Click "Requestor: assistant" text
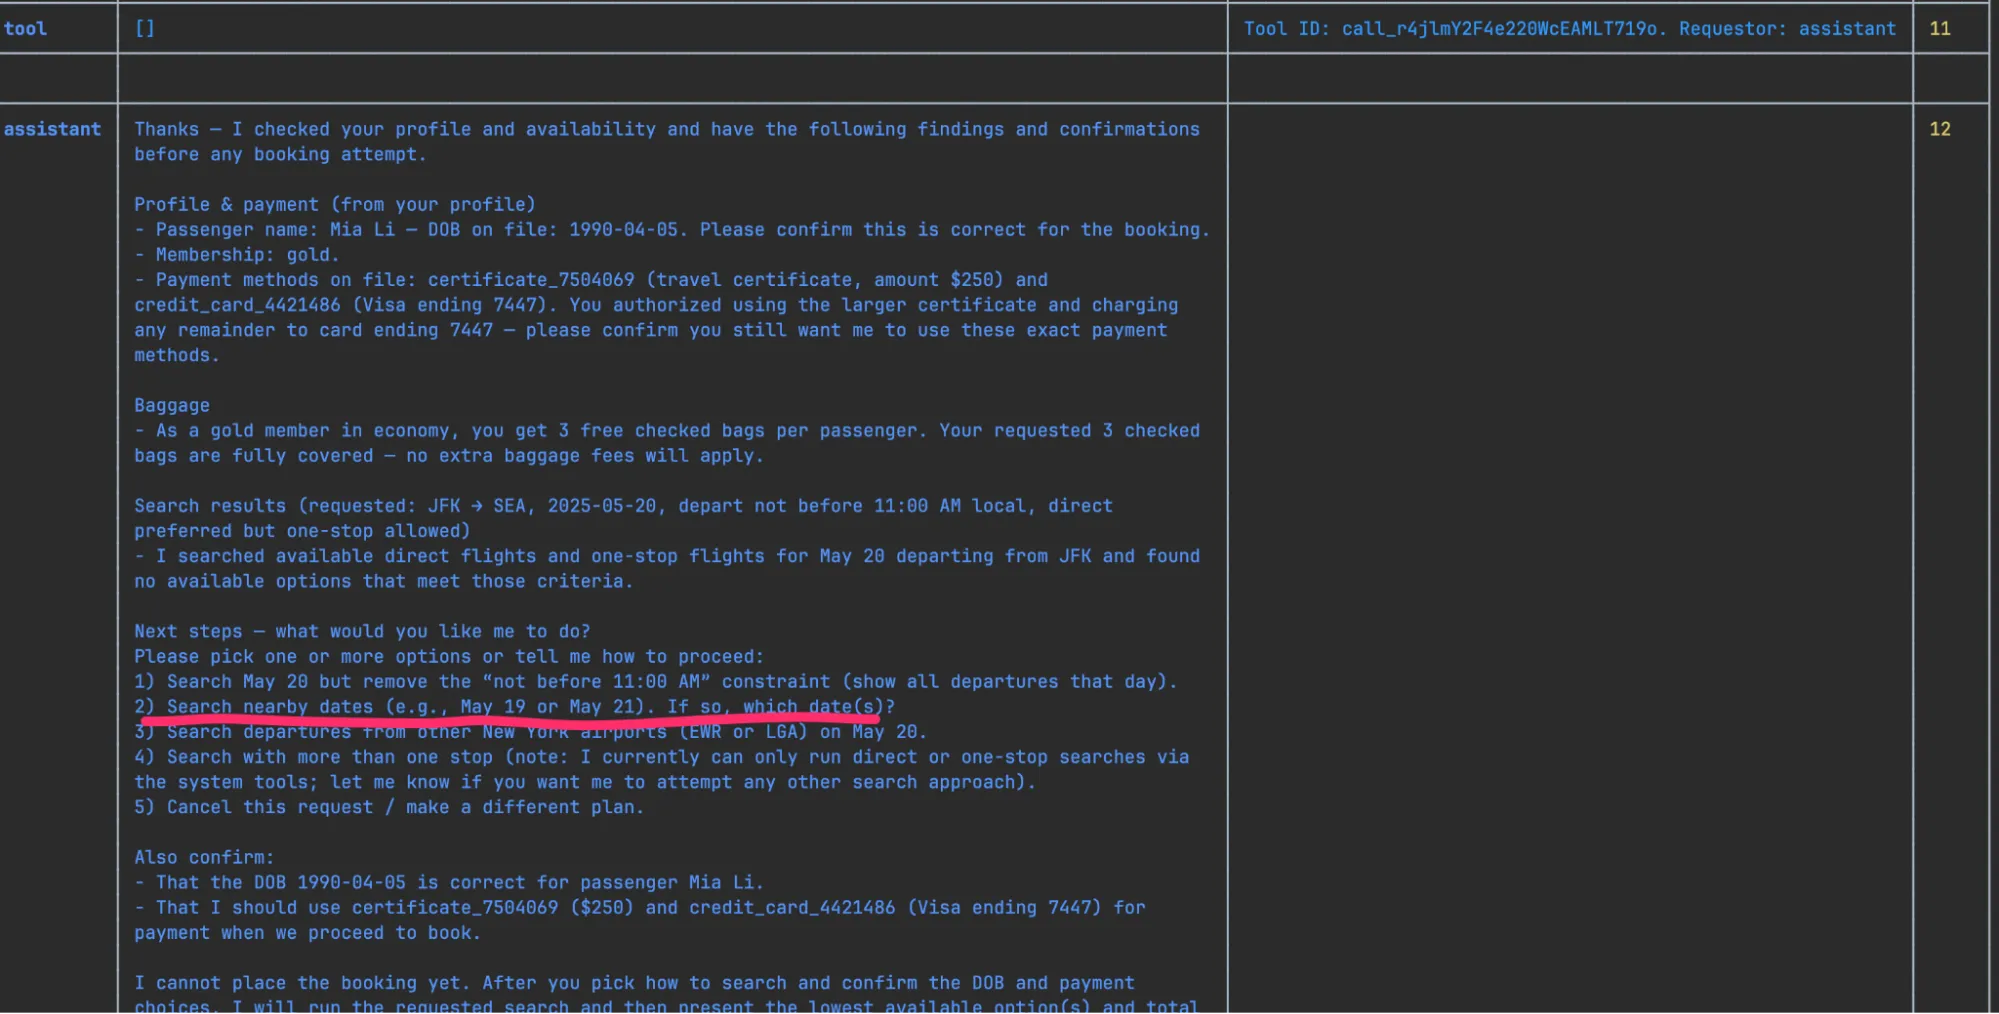This screenshot has width=1999, height=1014. click(x=1786, y=29)
